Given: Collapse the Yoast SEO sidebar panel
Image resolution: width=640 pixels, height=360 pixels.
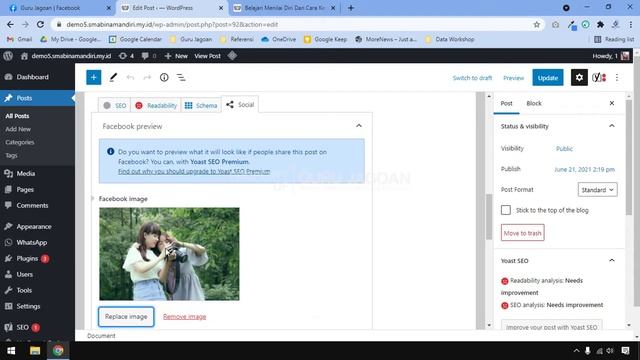Looking at the screenshot, I should point(611,260).
